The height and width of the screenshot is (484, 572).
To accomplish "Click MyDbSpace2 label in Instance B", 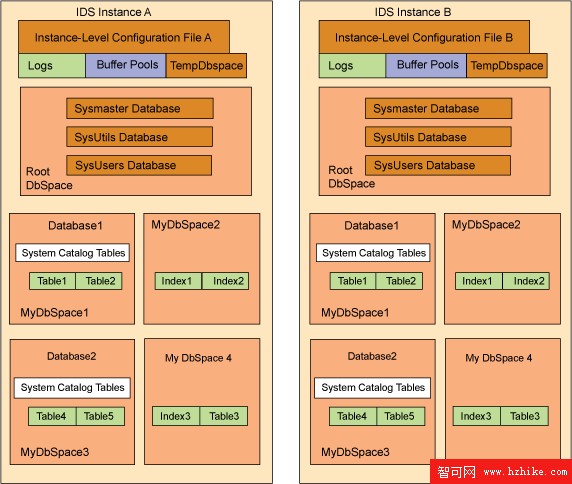I will tap(486, 225).
